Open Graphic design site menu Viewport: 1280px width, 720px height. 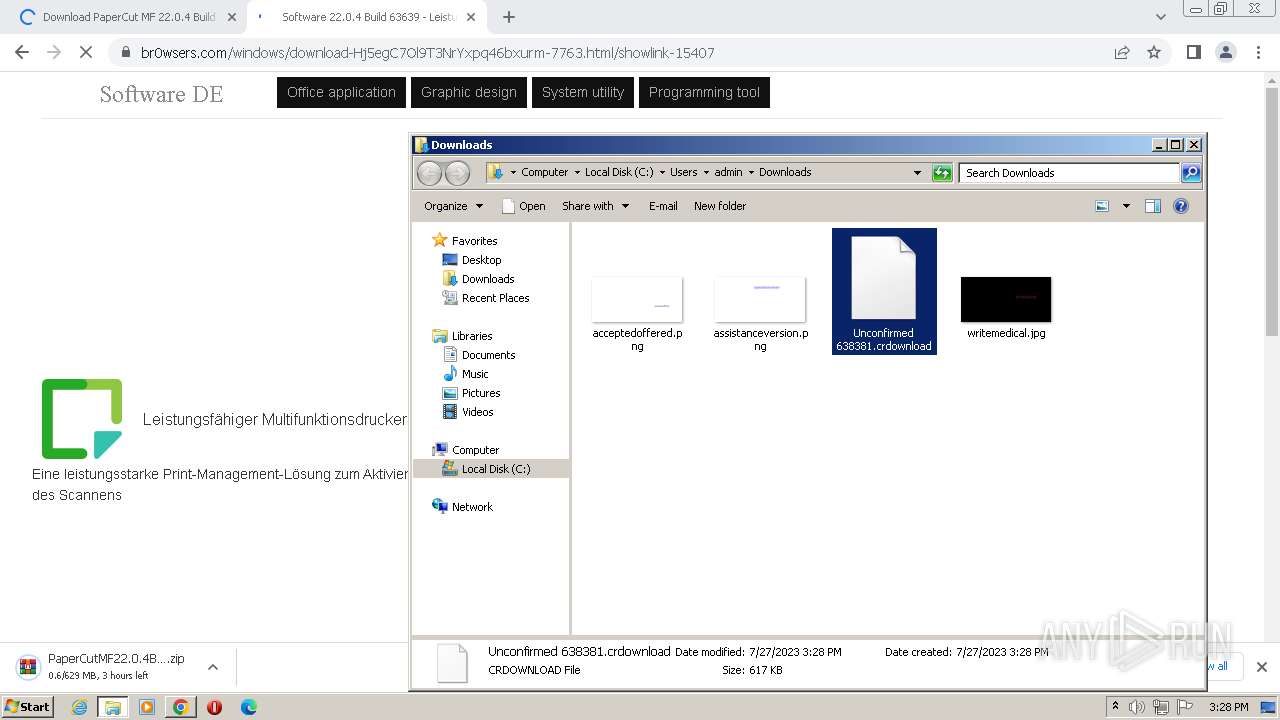pyautogui.click(x=469, y=92)
